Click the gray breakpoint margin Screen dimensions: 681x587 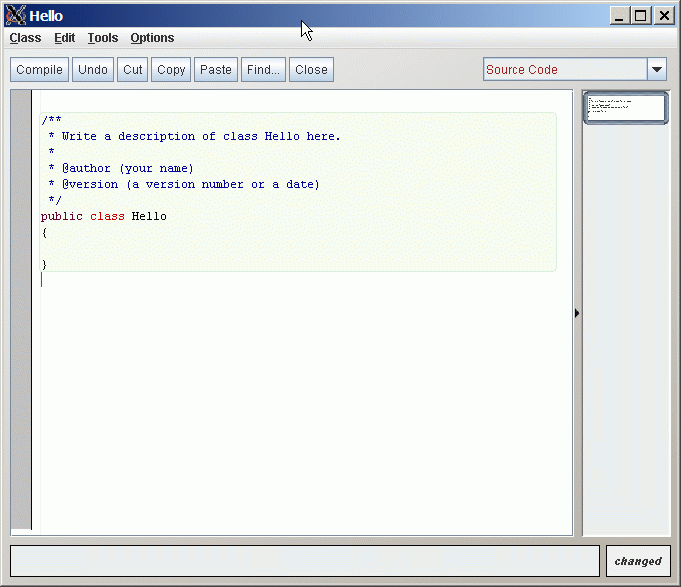(x=20, y=310)
